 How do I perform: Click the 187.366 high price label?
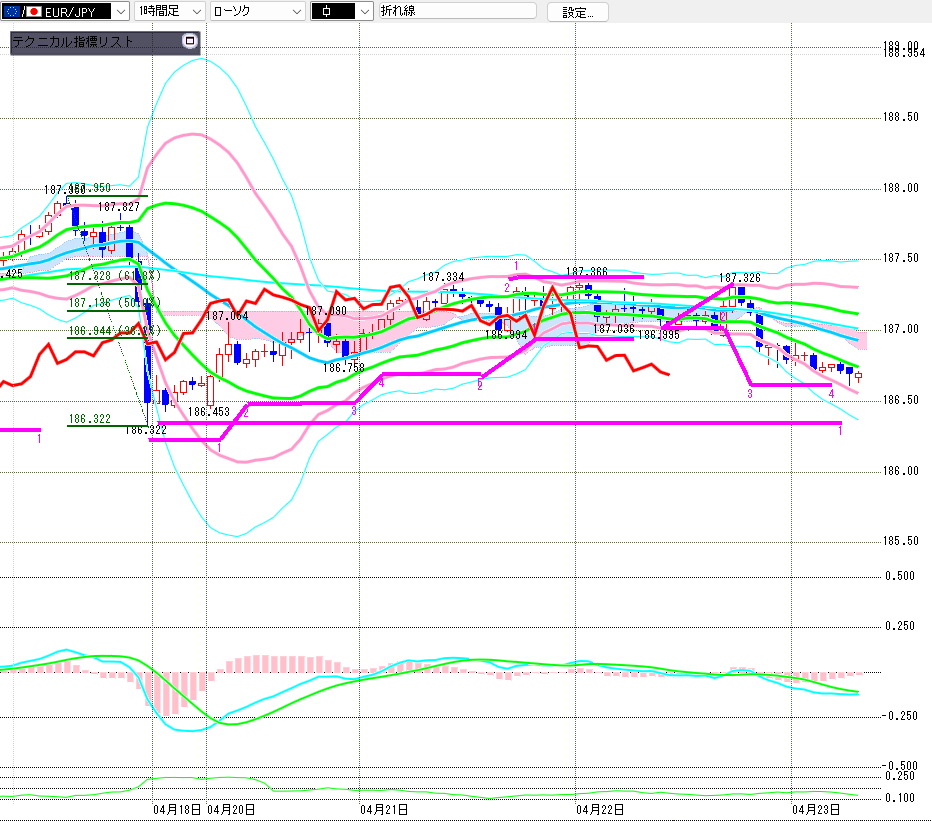(587, 271)
